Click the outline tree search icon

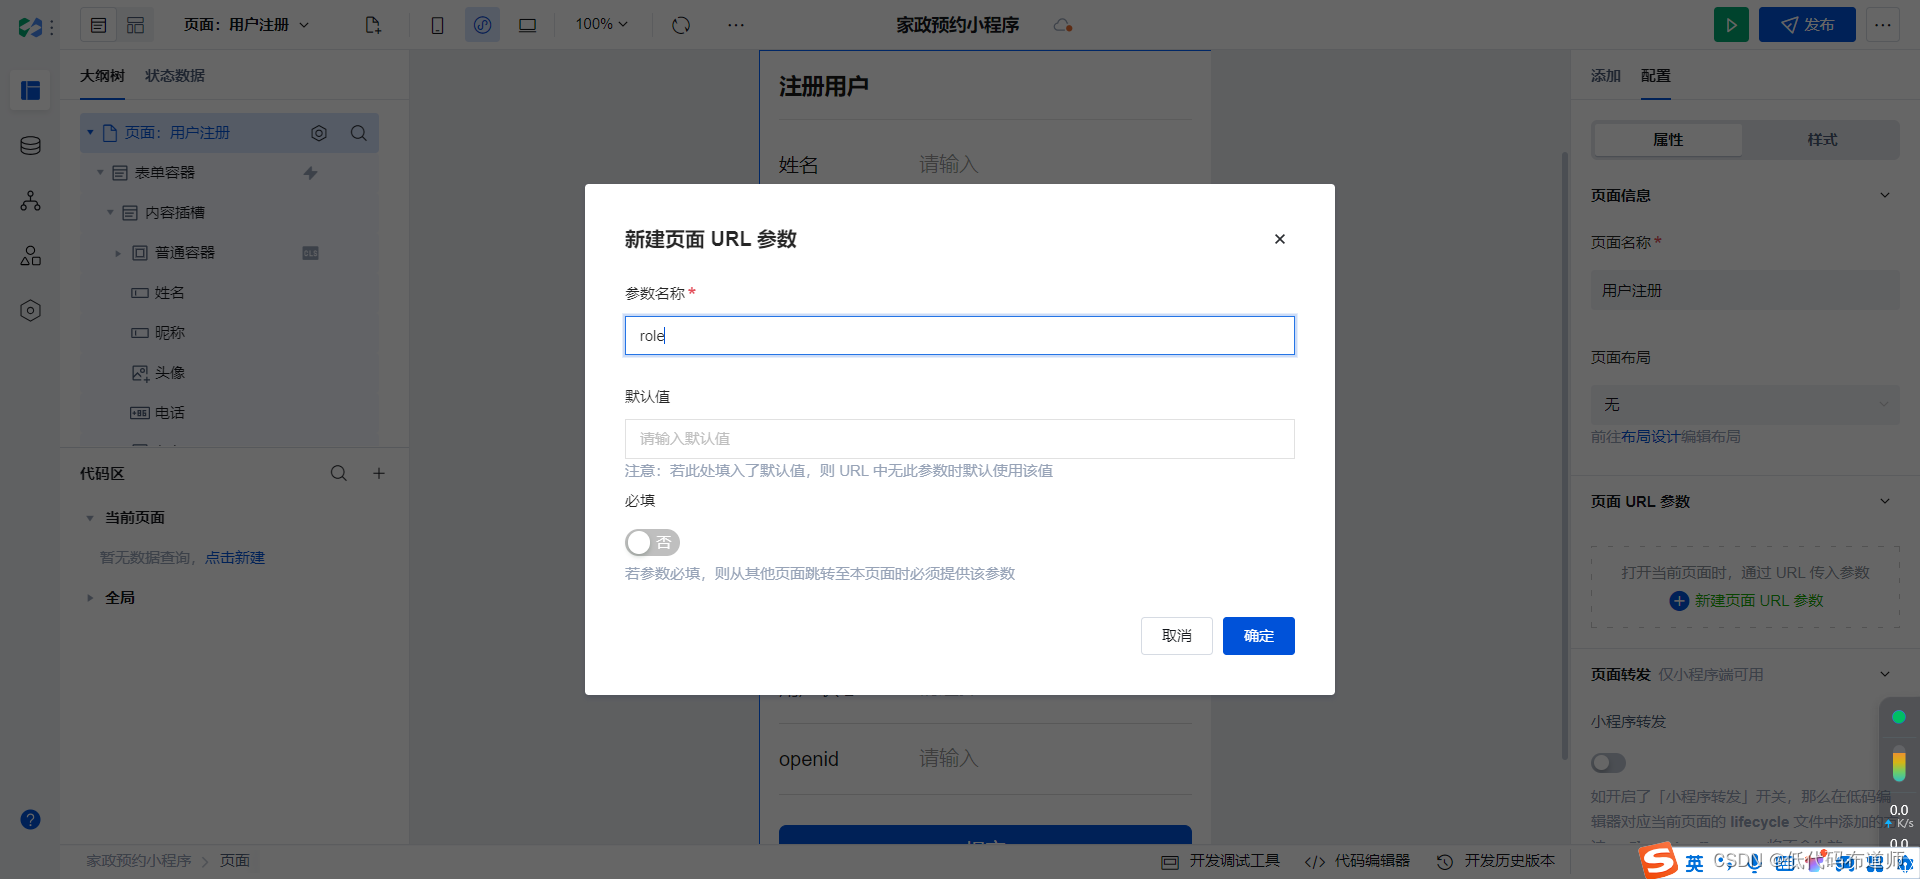[x=358, y=133]
